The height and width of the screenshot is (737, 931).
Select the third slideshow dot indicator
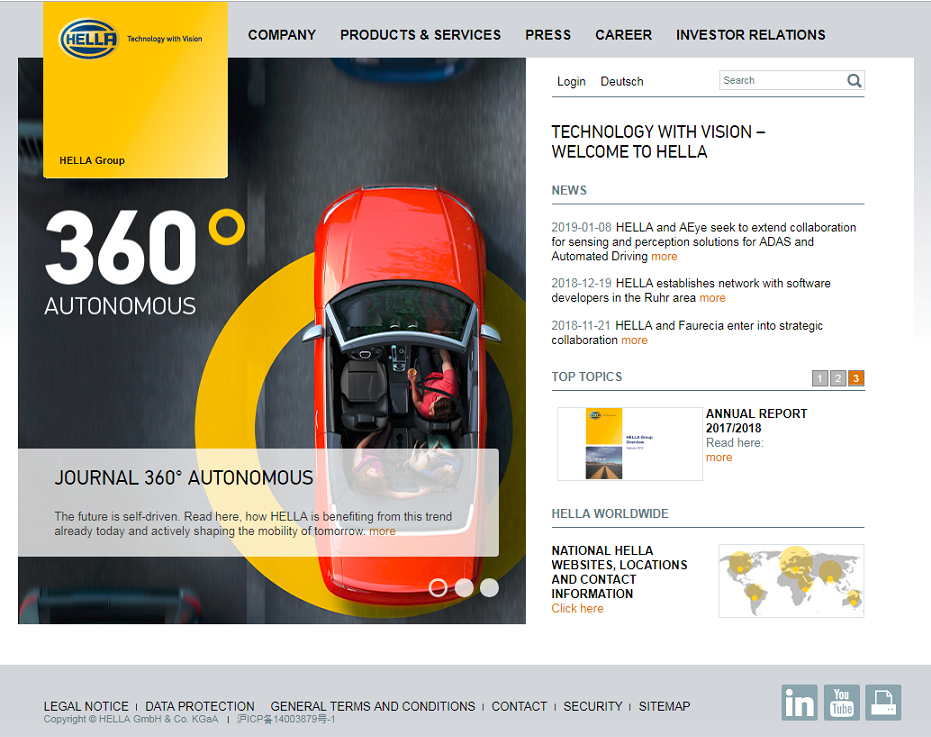click(x=489, y=588)
